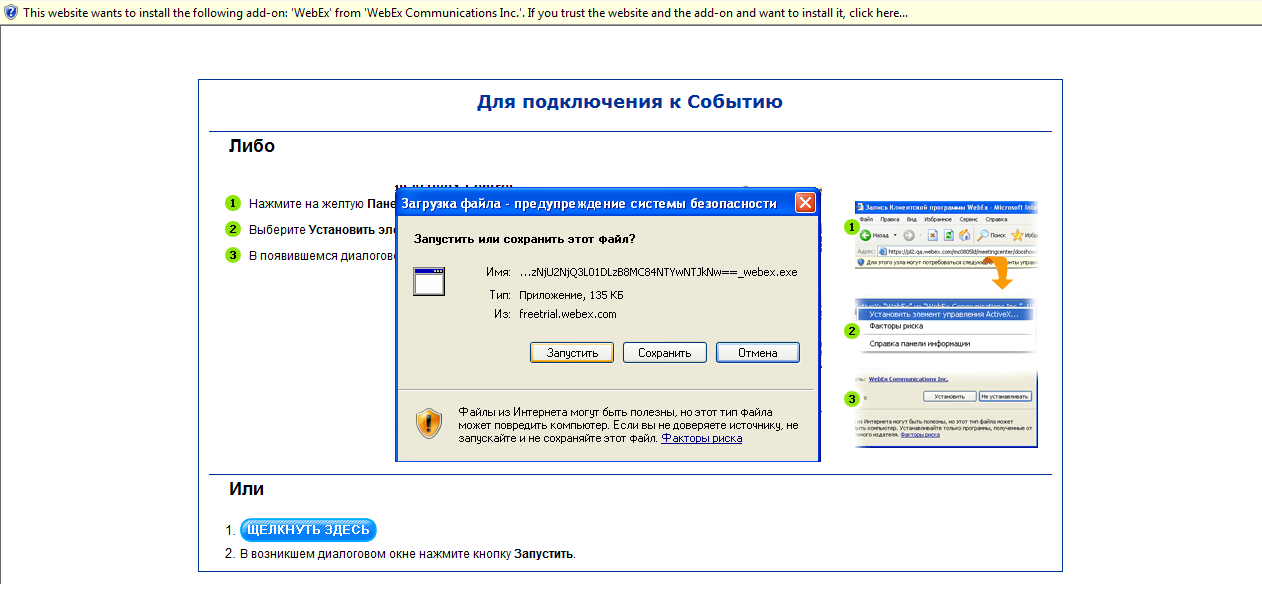The width and height of the screenshot is (1262, 590).
Task: Click the 'freetrial.webex.com' source text
Action: [568, 314]
